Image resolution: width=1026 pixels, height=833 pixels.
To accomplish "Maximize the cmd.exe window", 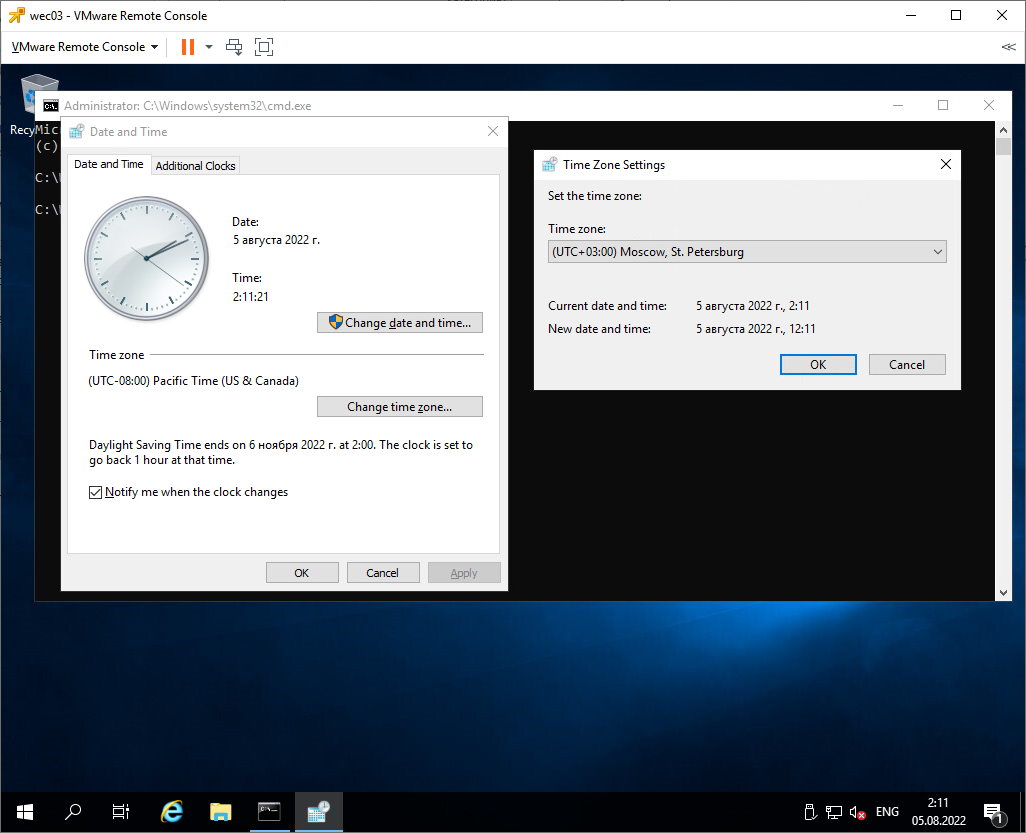I will click(943, 105).
